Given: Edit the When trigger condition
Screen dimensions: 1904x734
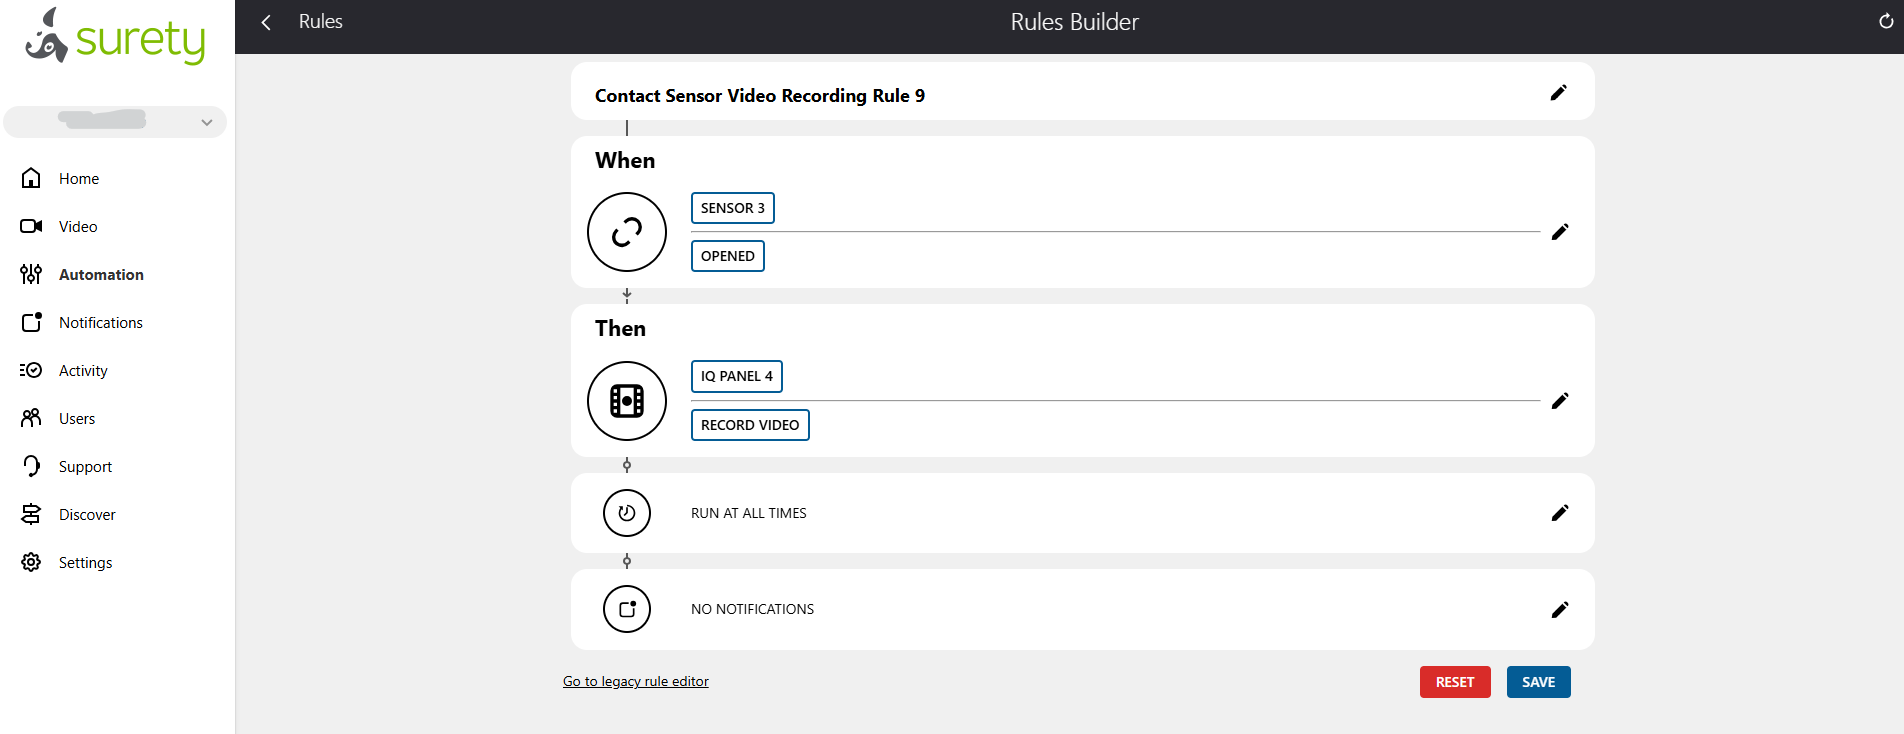Looking at the screenshot, I should [1559, 232].
